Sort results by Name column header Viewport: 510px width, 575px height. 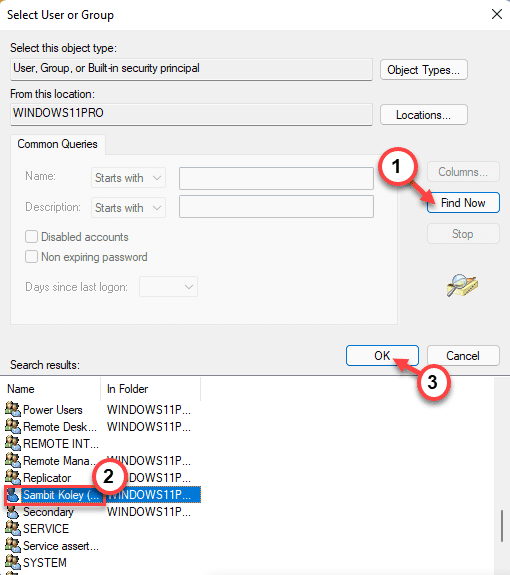(x=51, y=389)
